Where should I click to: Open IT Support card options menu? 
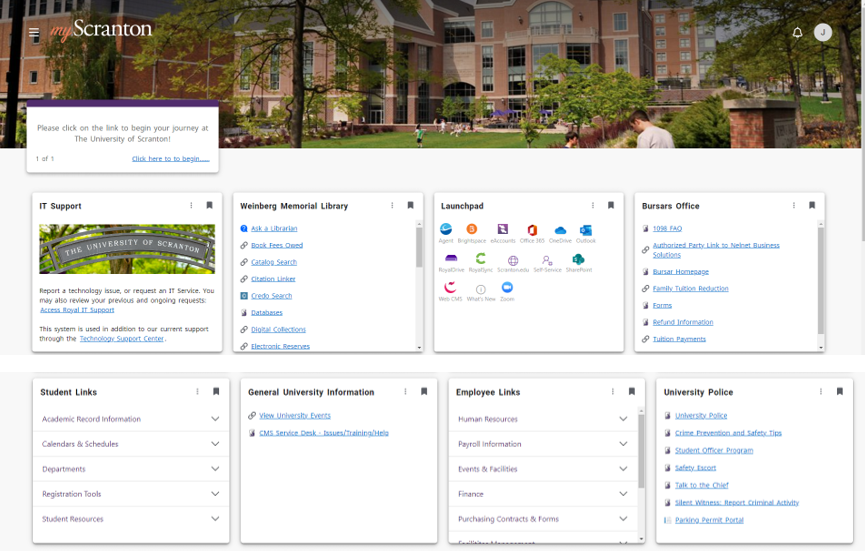(191, 205)
